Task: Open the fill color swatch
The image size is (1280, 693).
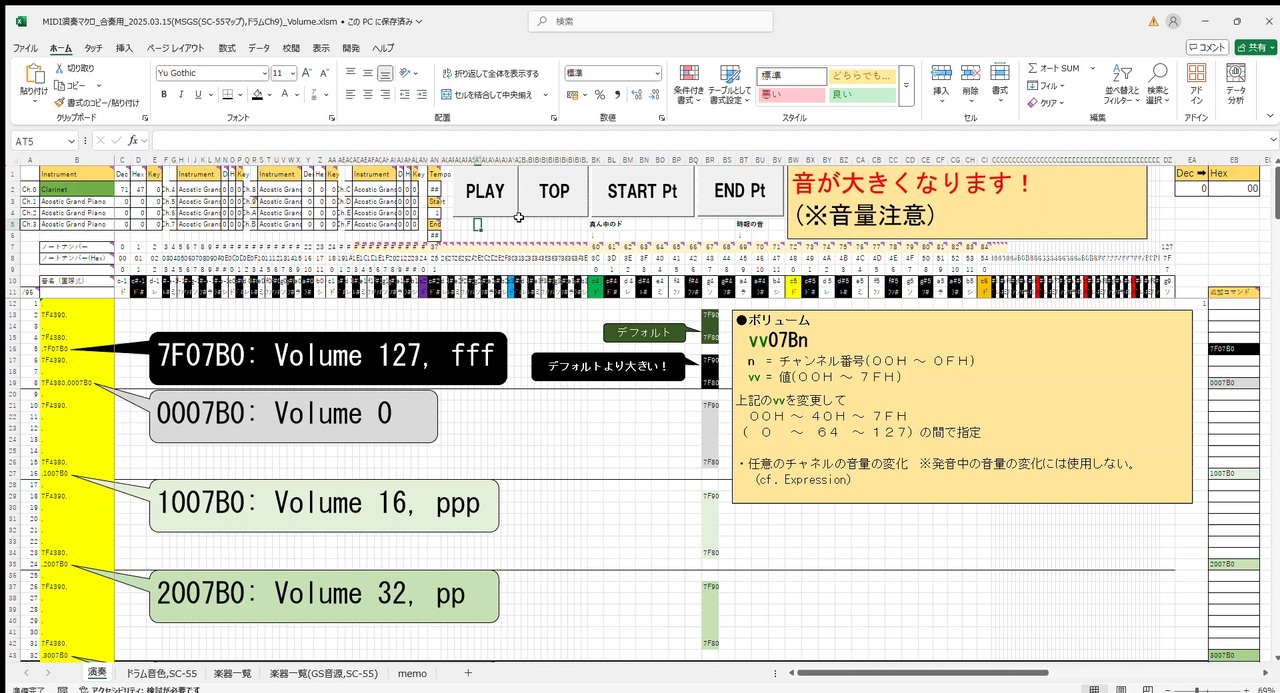Action: [258, 94]
